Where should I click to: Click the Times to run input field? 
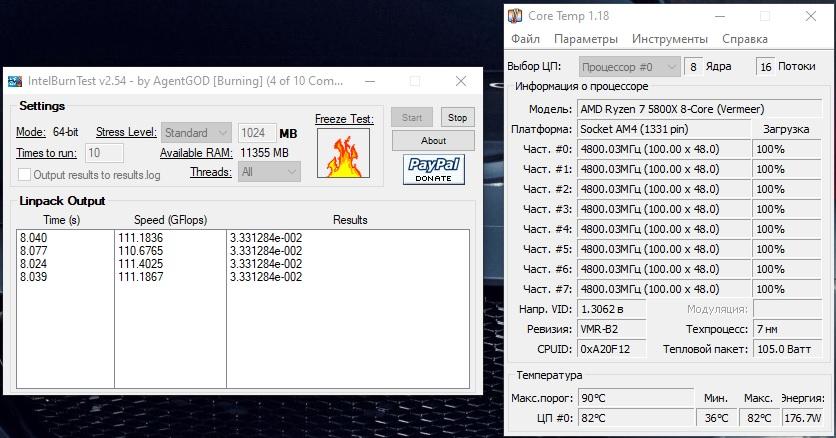point(104,153)
